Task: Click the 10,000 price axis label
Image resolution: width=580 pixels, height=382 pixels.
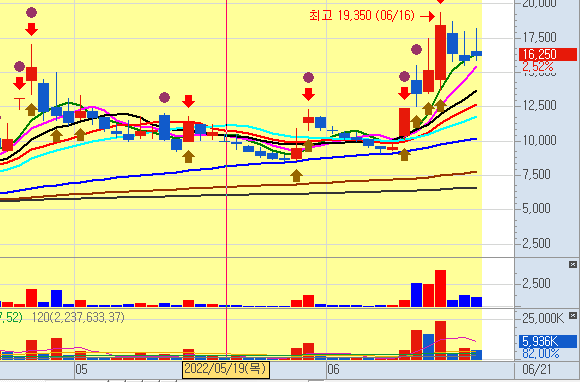Action: click(539, 140)
